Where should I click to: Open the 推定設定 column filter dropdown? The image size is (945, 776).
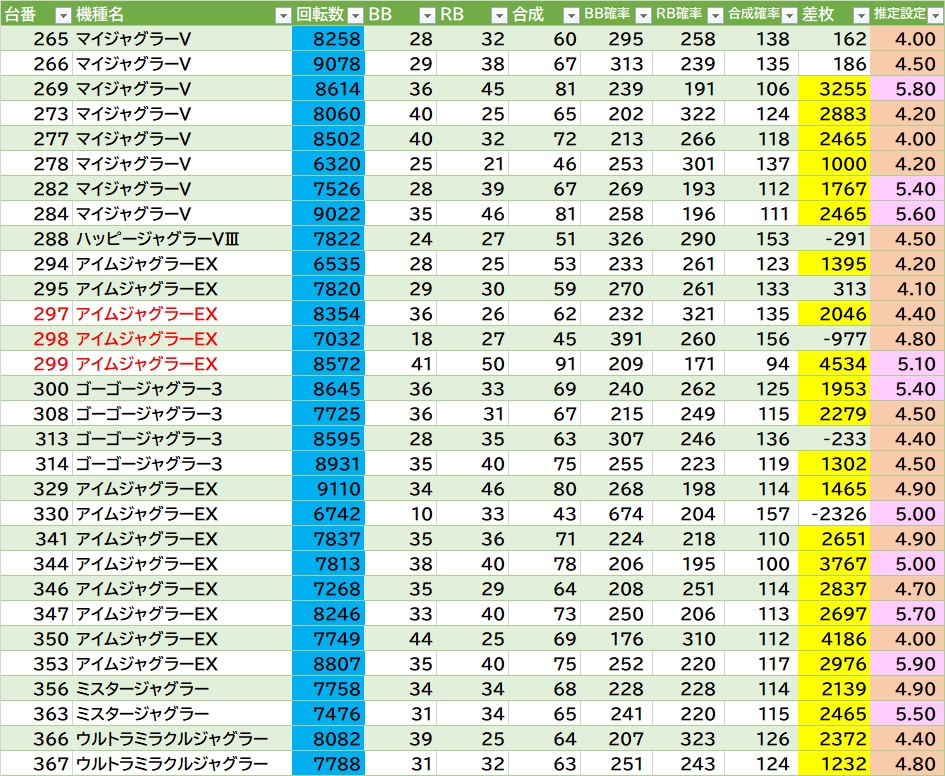(936, 16)
